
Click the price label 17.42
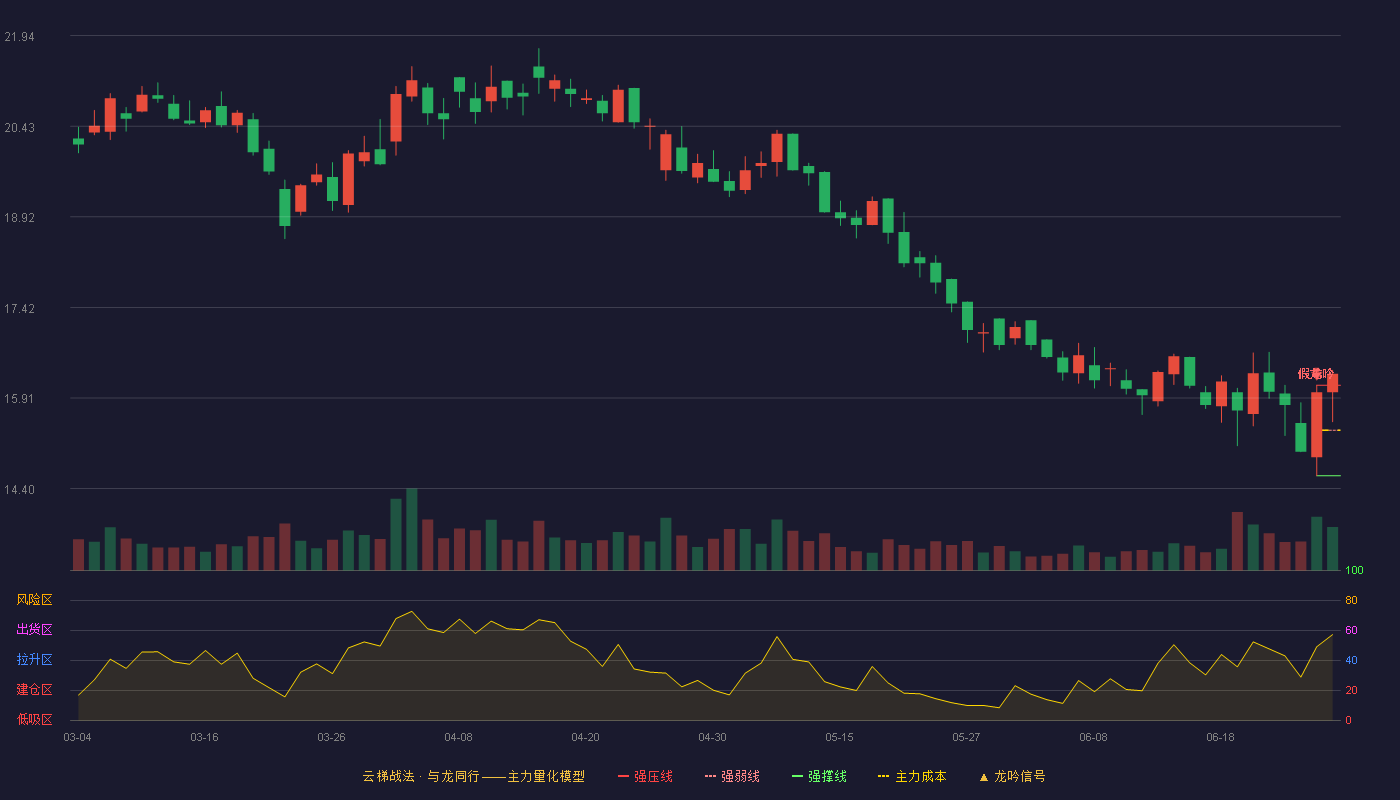pyautogui.click(x=19, y=309)
